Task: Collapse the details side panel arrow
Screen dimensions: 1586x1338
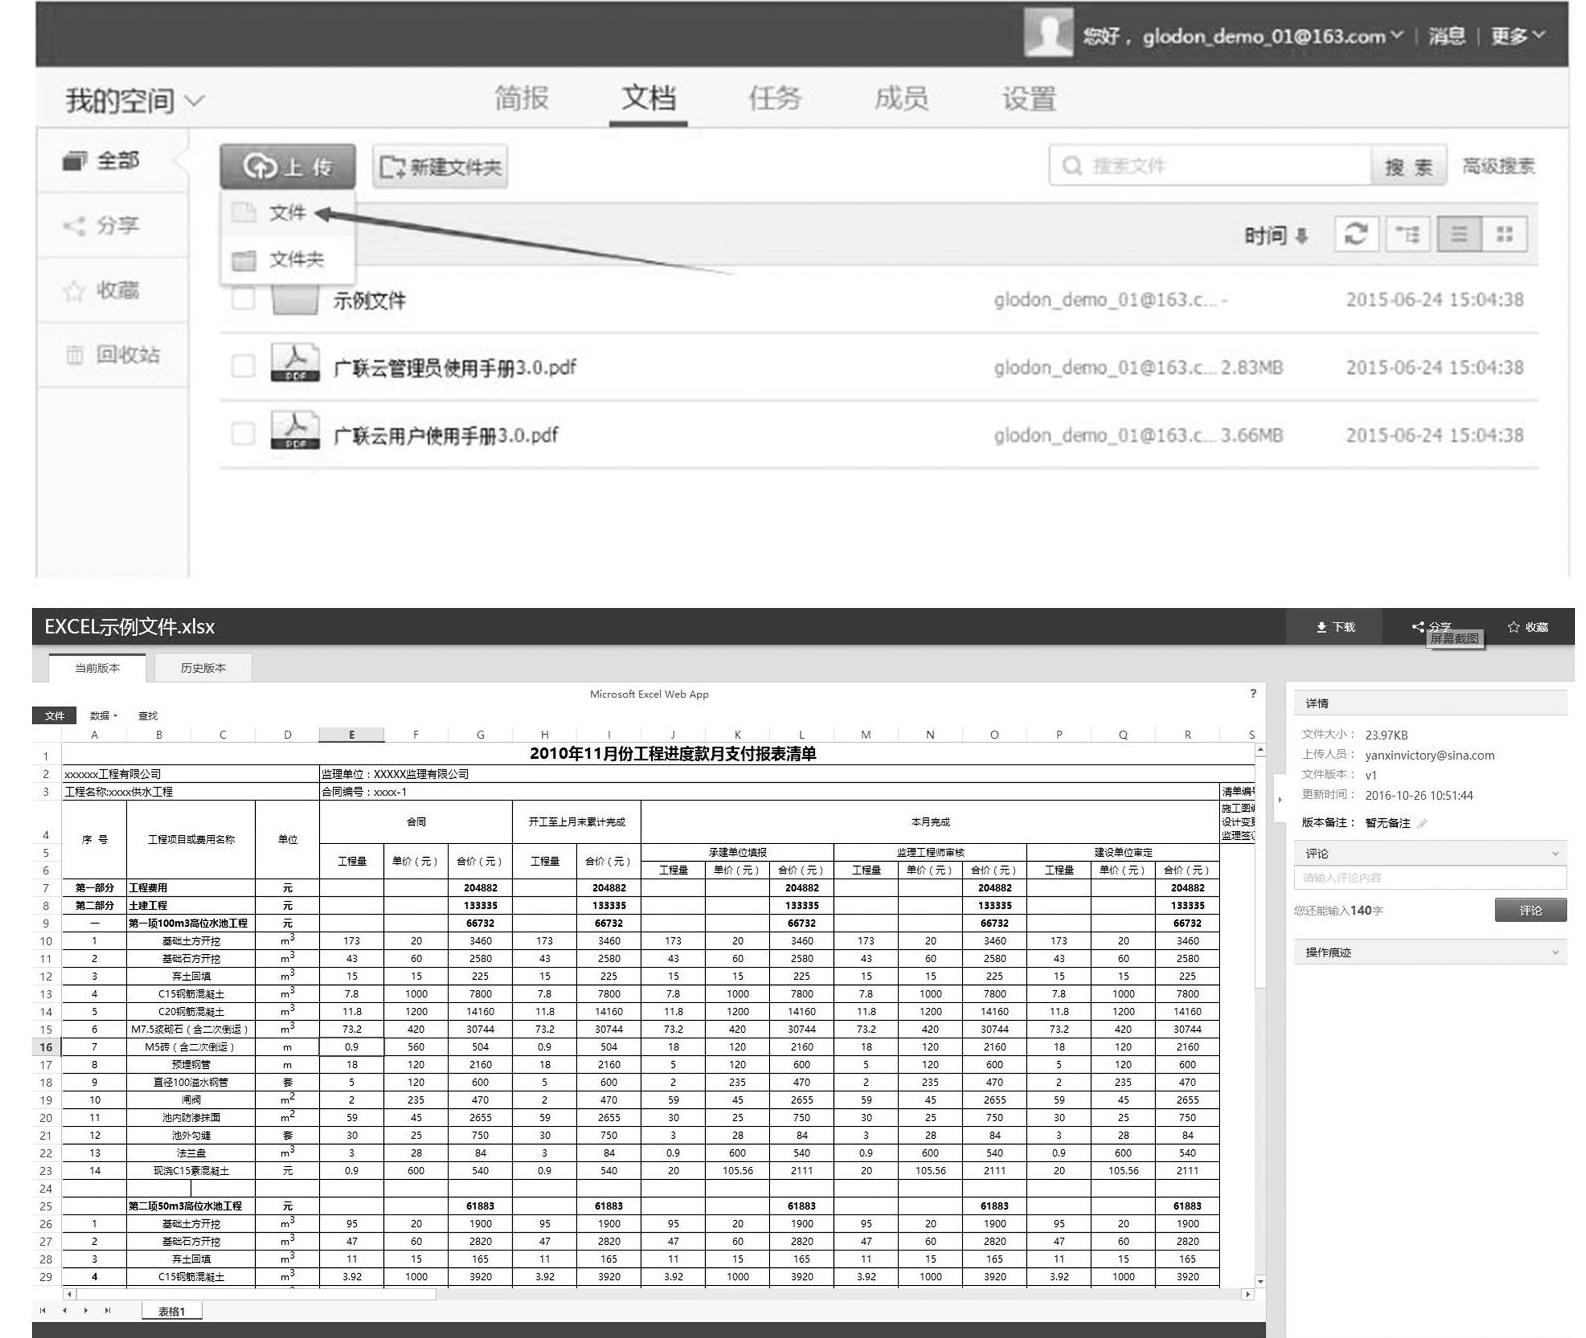Action: click(1280, 800)
